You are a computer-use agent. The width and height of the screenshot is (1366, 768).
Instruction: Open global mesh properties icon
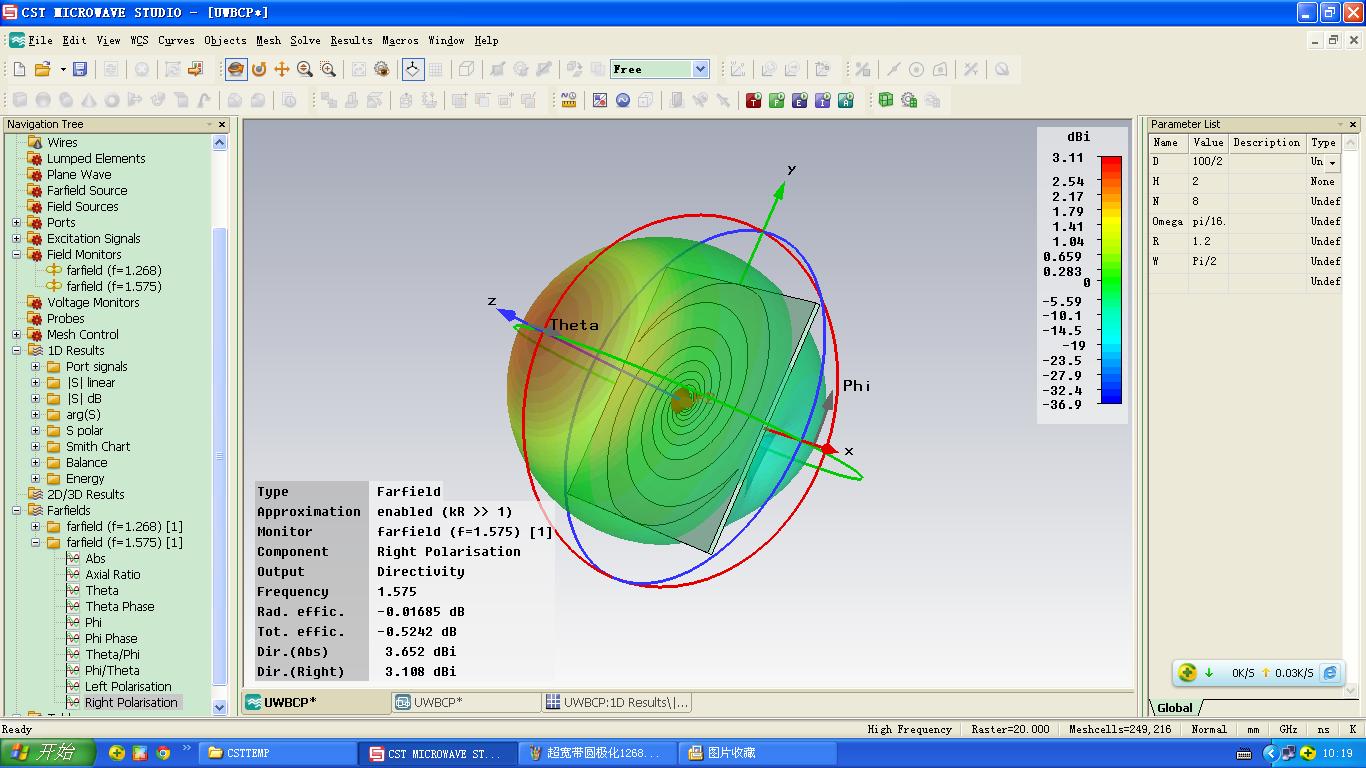[x=909, y=100]
